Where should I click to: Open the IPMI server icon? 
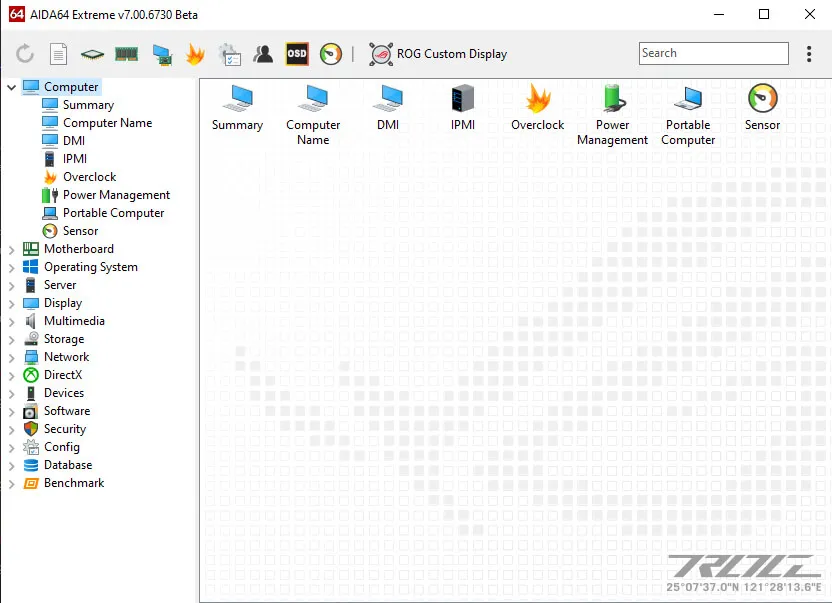(x=462, y=104)
